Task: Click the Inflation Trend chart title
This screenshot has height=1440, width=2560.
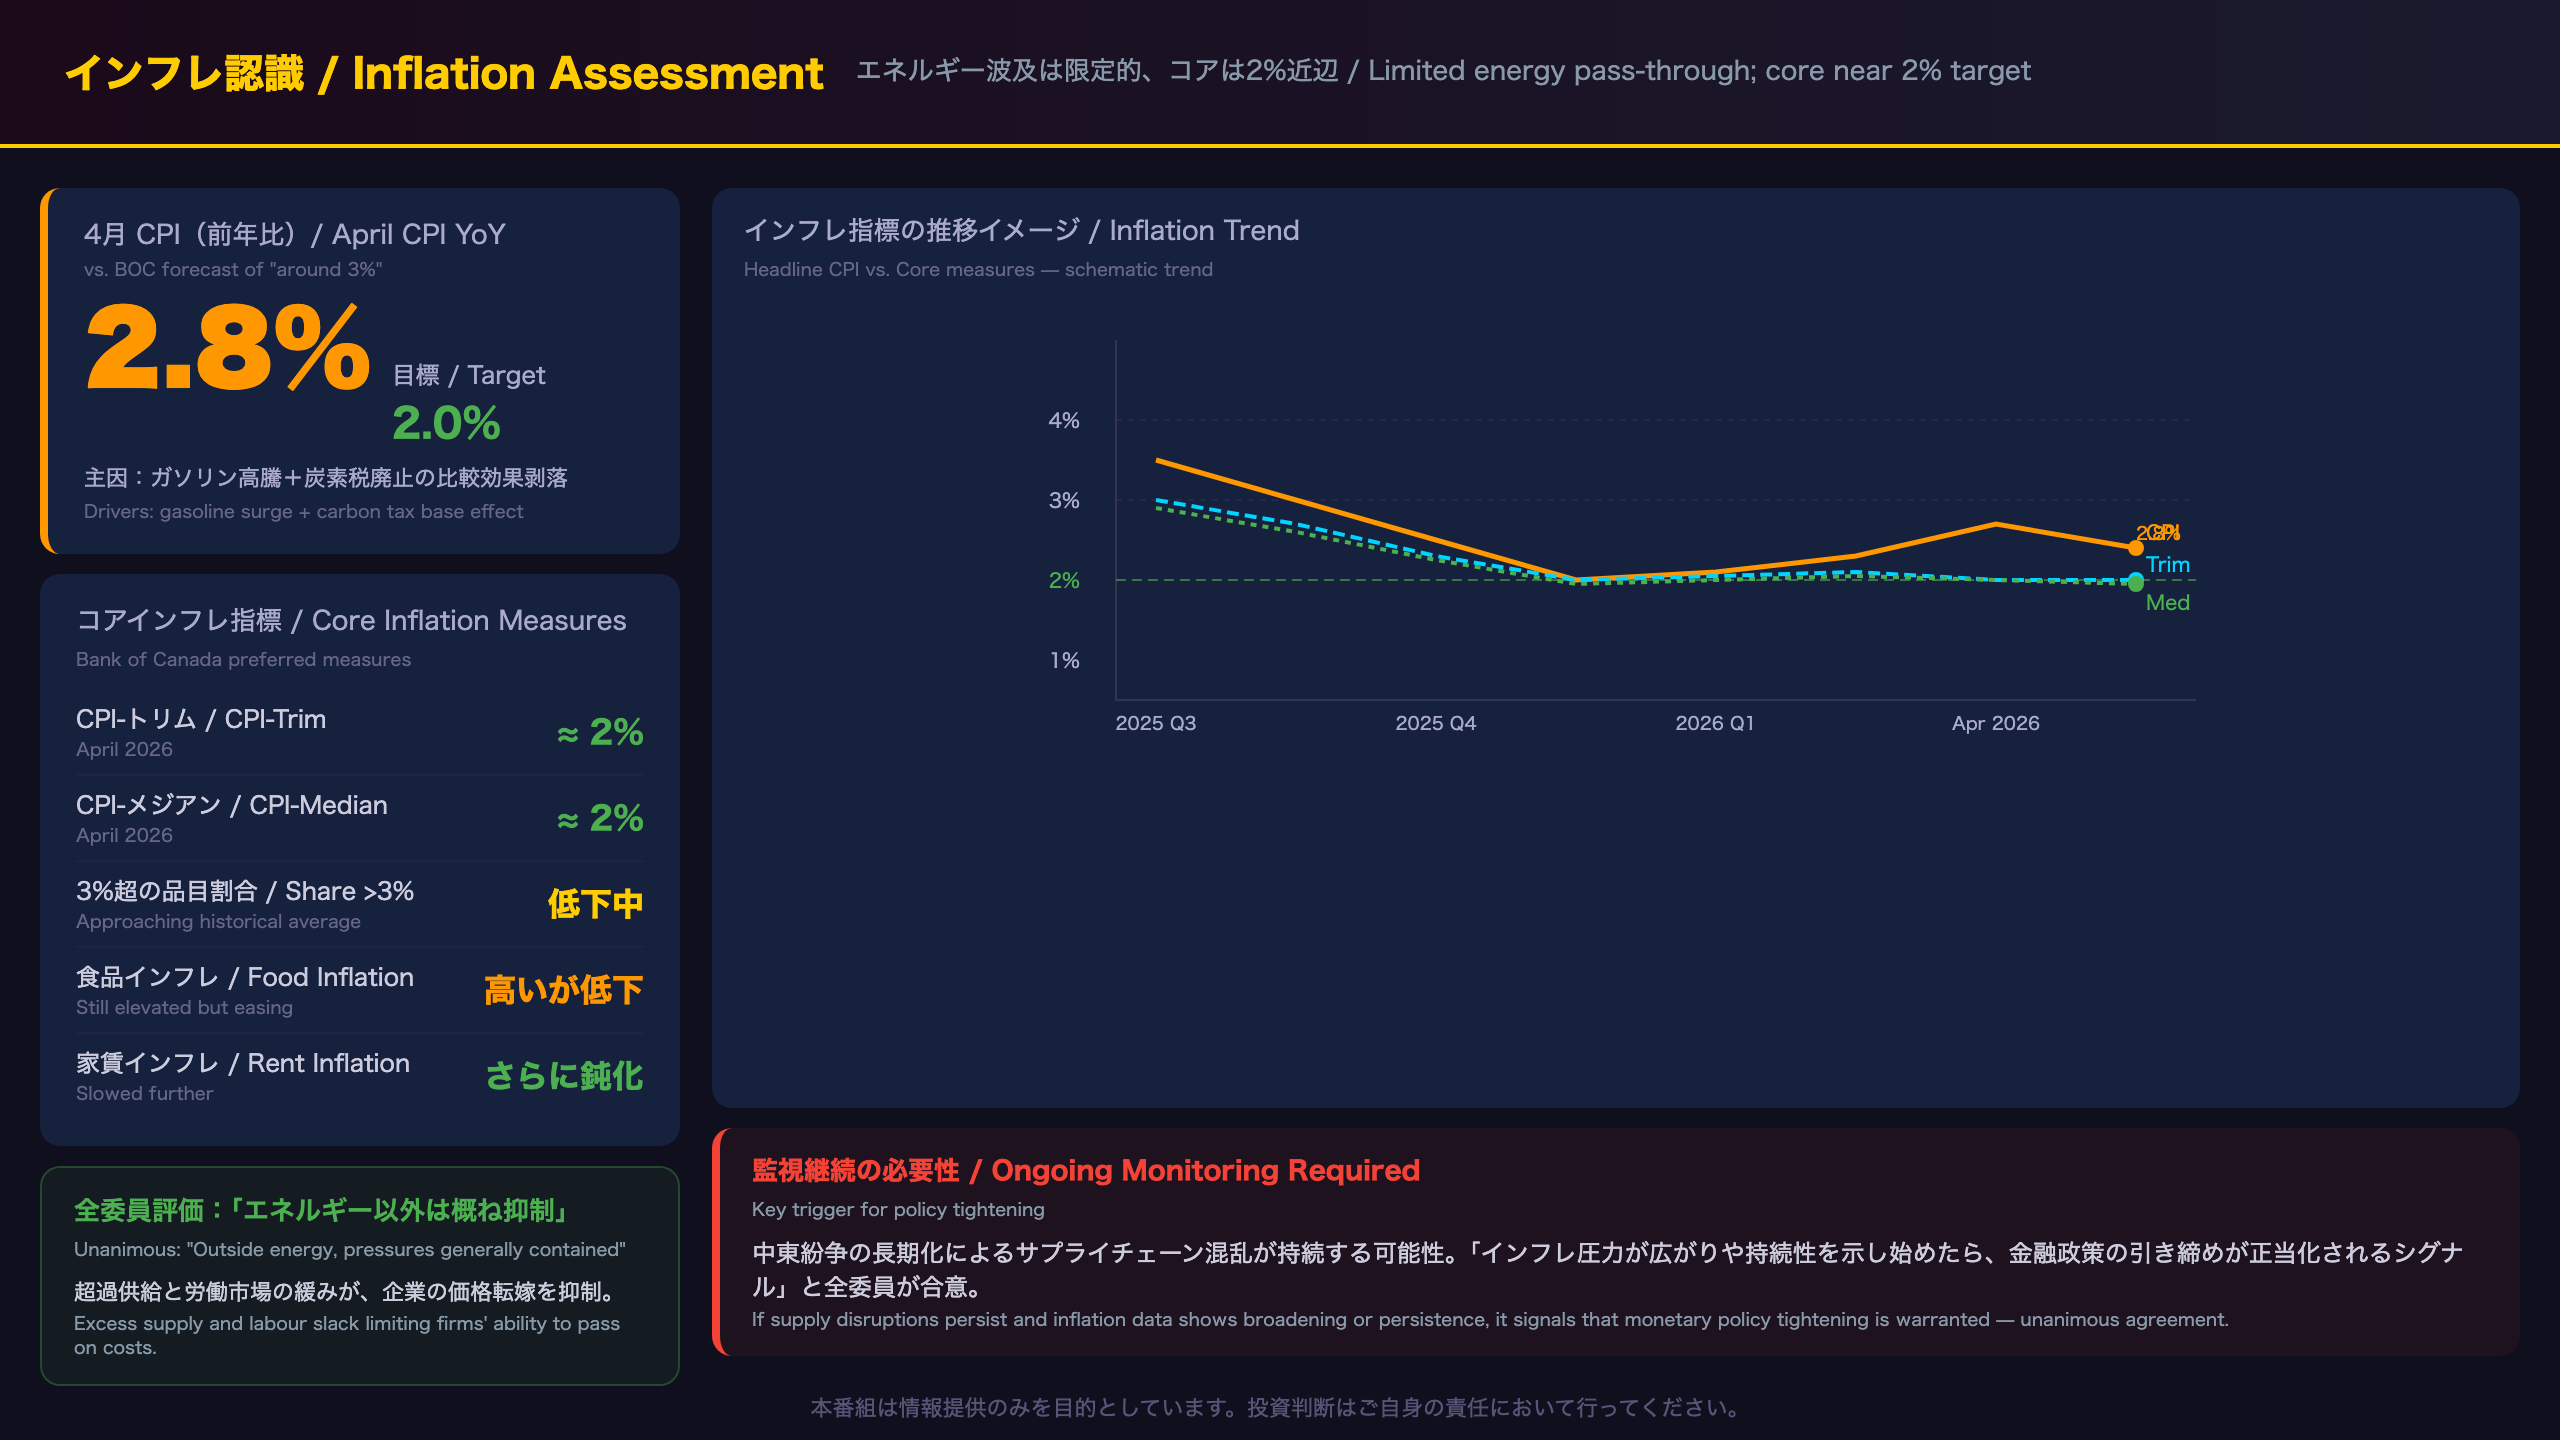Action: tap(1021, 230)
